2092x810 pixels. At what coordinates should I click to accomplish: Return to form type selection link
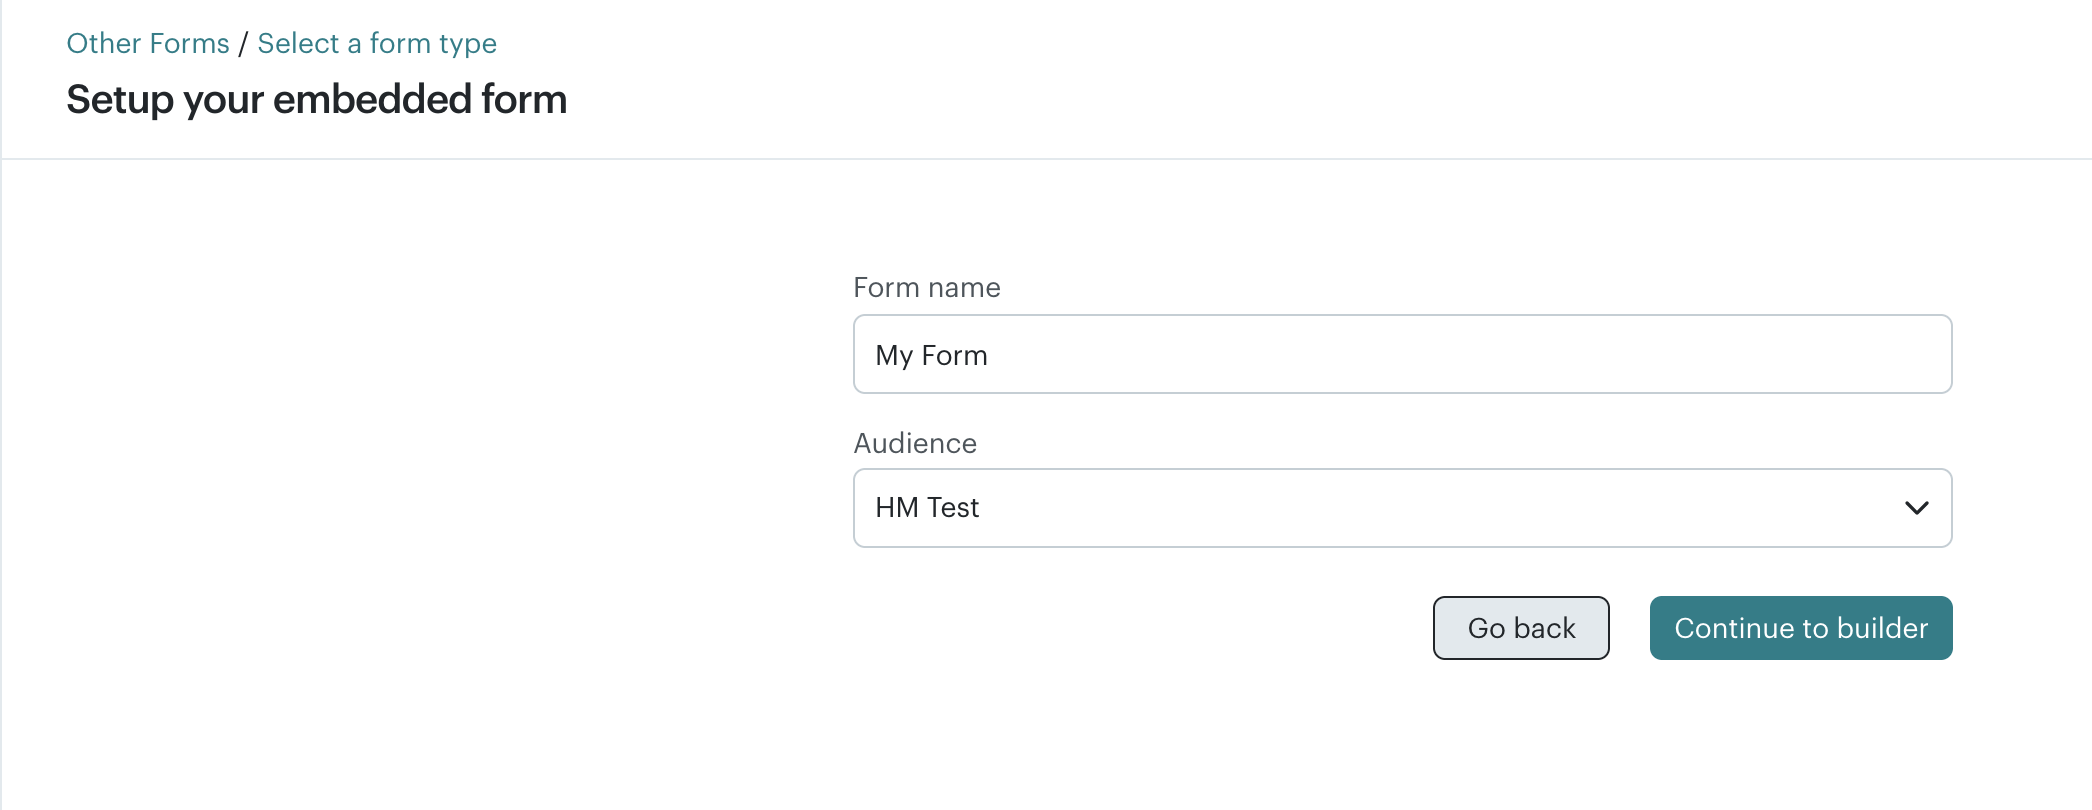coord(377,44)
